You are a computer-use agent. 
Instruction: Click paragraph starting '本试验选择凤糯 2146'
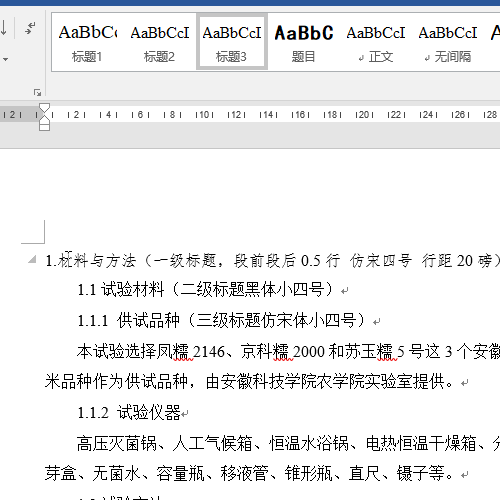(288, 352)
